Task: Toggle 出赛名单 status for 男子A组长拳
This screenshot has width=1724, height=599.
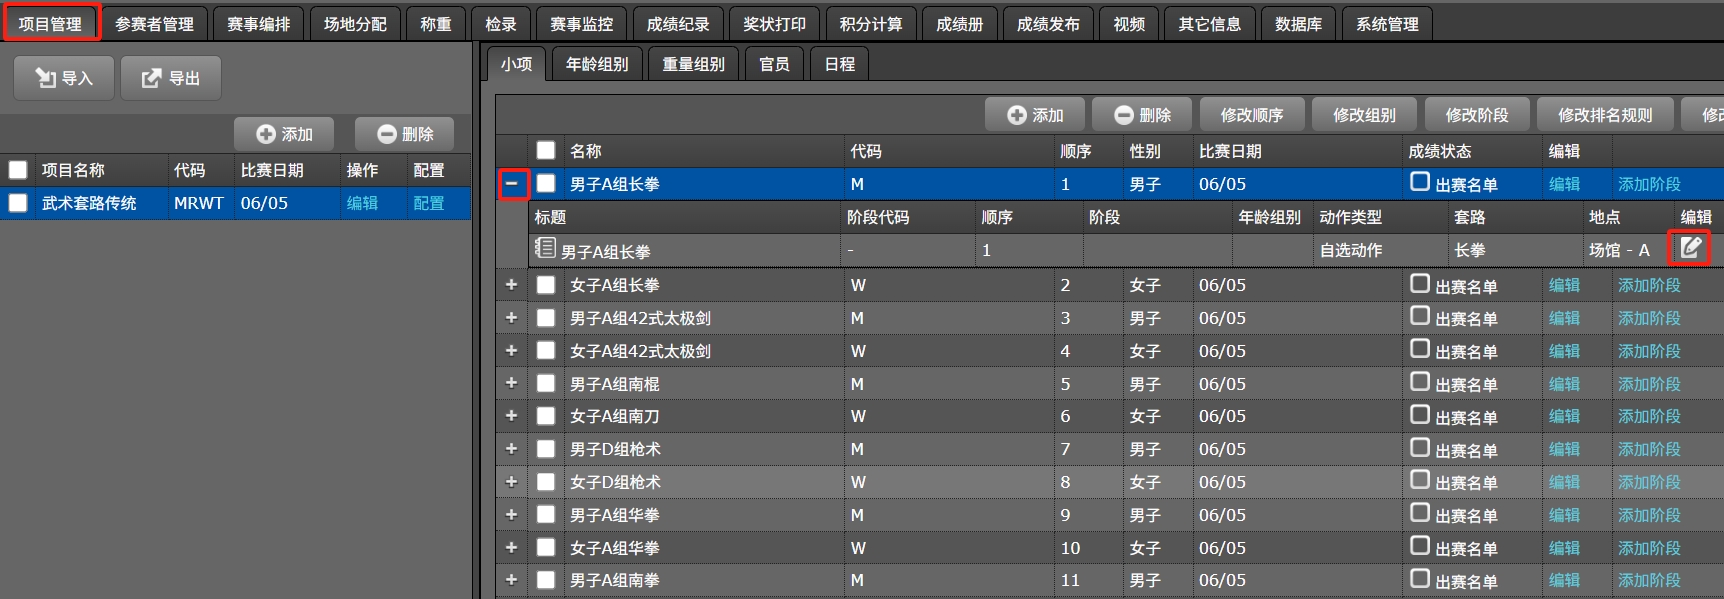Action: (x=1419, y=181)
